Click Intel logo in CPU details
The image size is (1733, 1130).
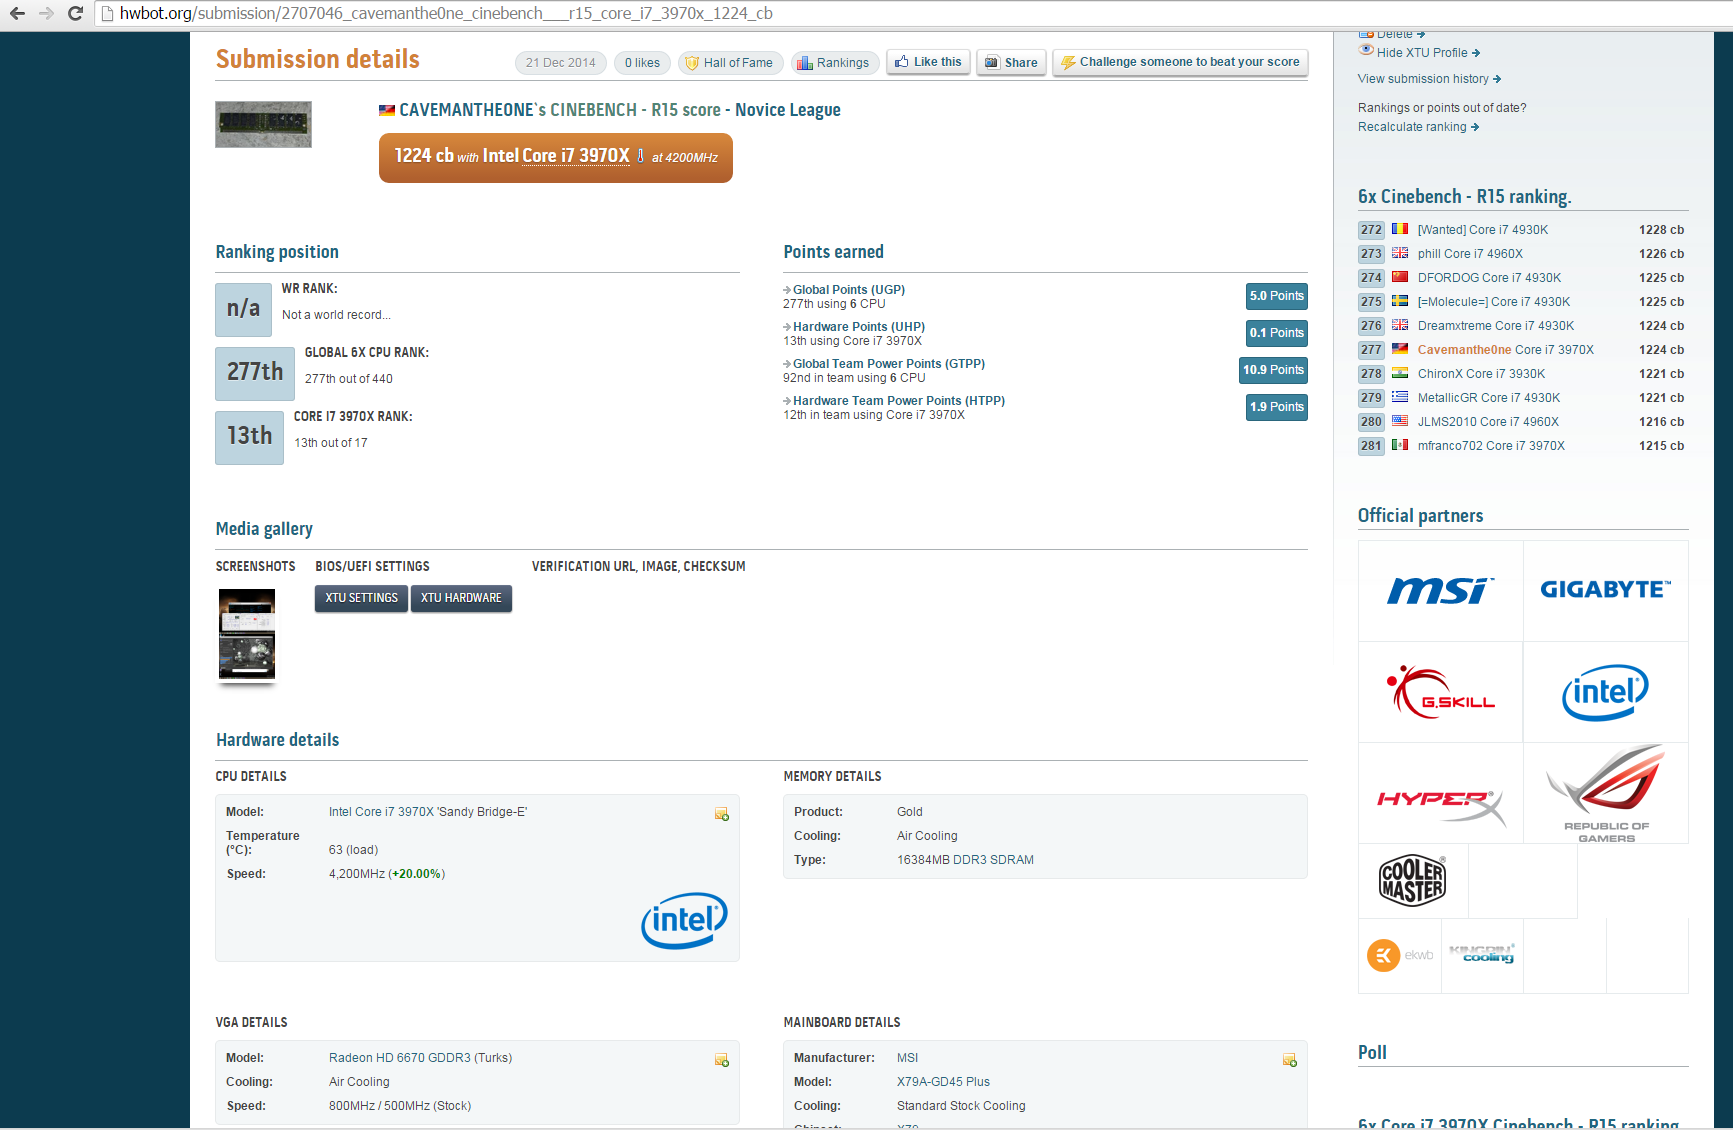(x=684, y=920)
